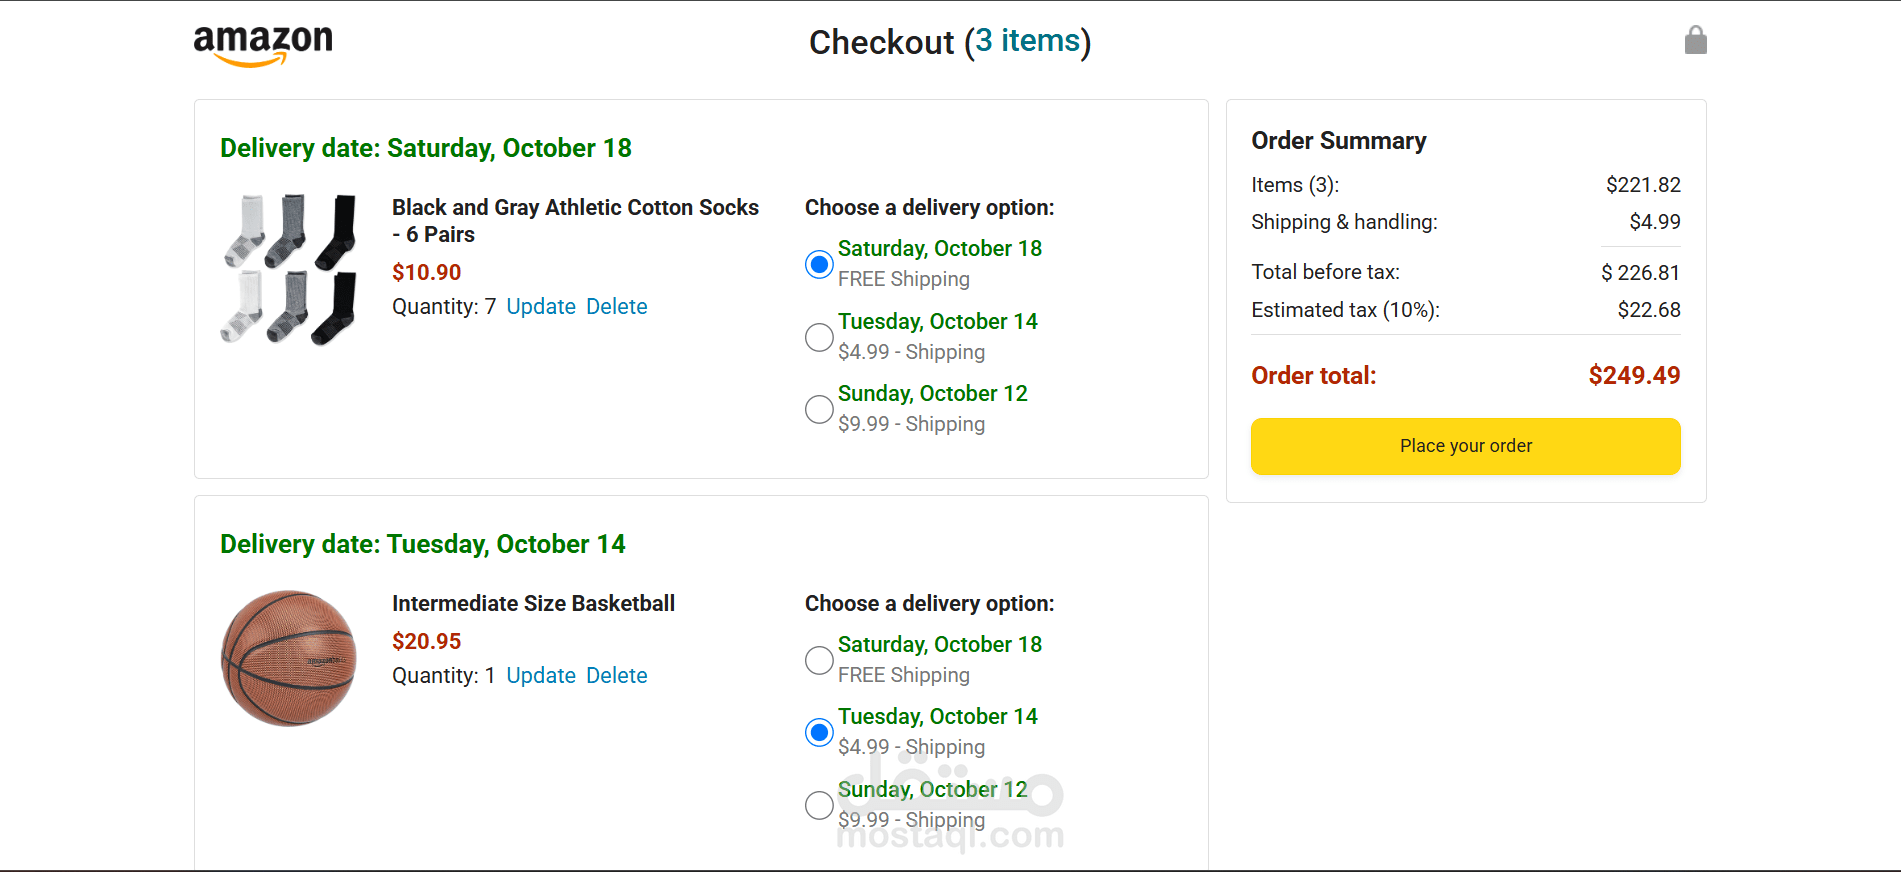Select Saturday October 18 free shipping for socks
Screen dimensions: 1901x872
click(819, 264)
